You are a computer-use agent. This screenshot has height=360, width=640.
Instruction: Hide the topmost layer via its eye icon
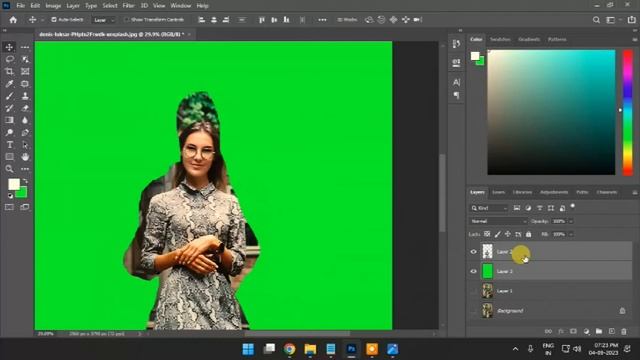pos(473,252)
